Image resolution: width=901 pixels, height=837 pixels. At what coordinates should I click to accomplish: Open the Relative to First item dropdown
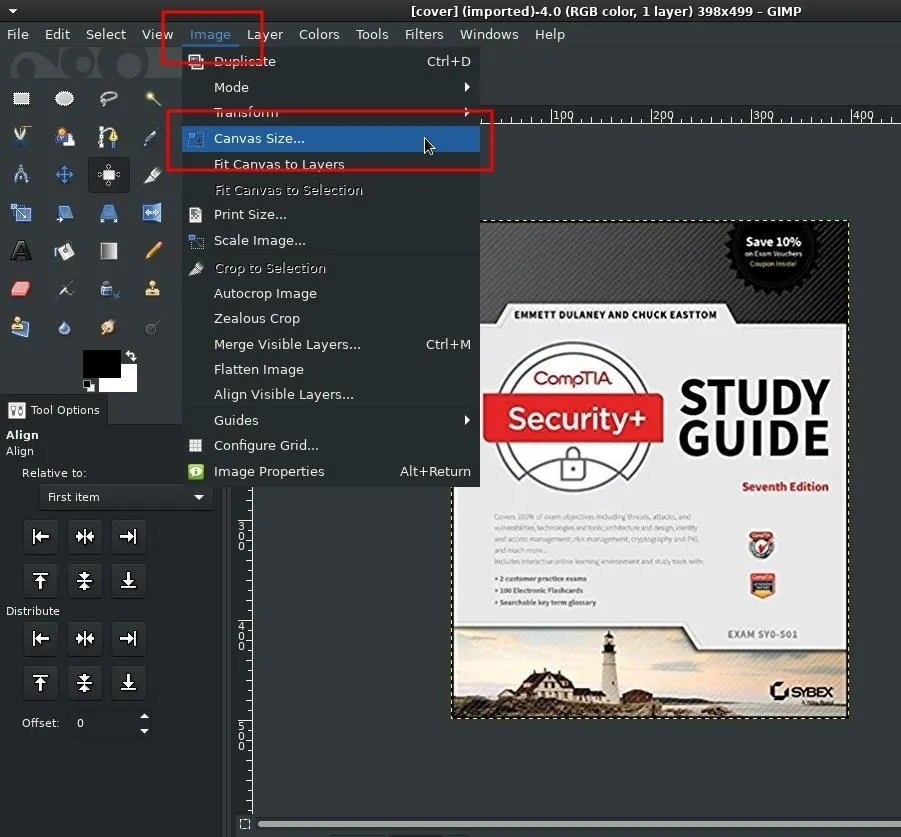(x=126, y=497)
